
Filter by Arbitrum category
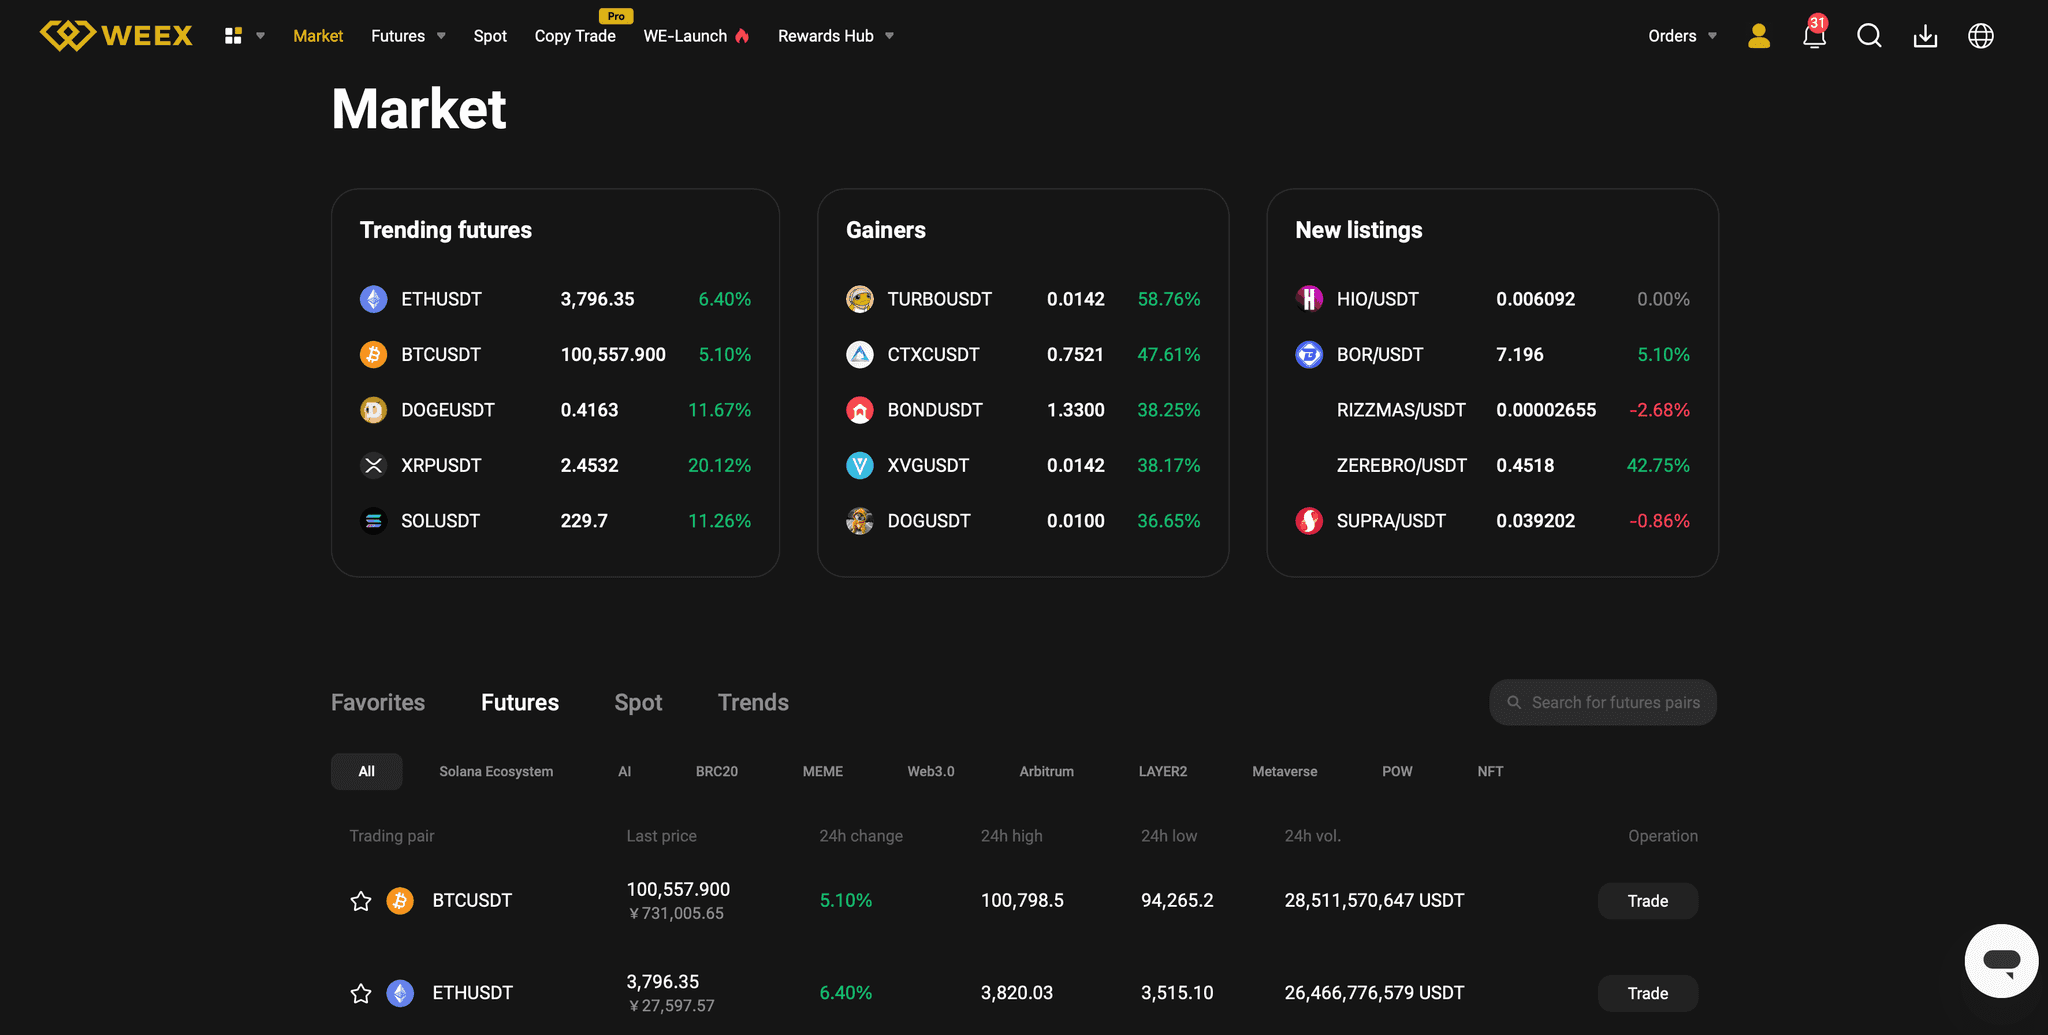1047,771
